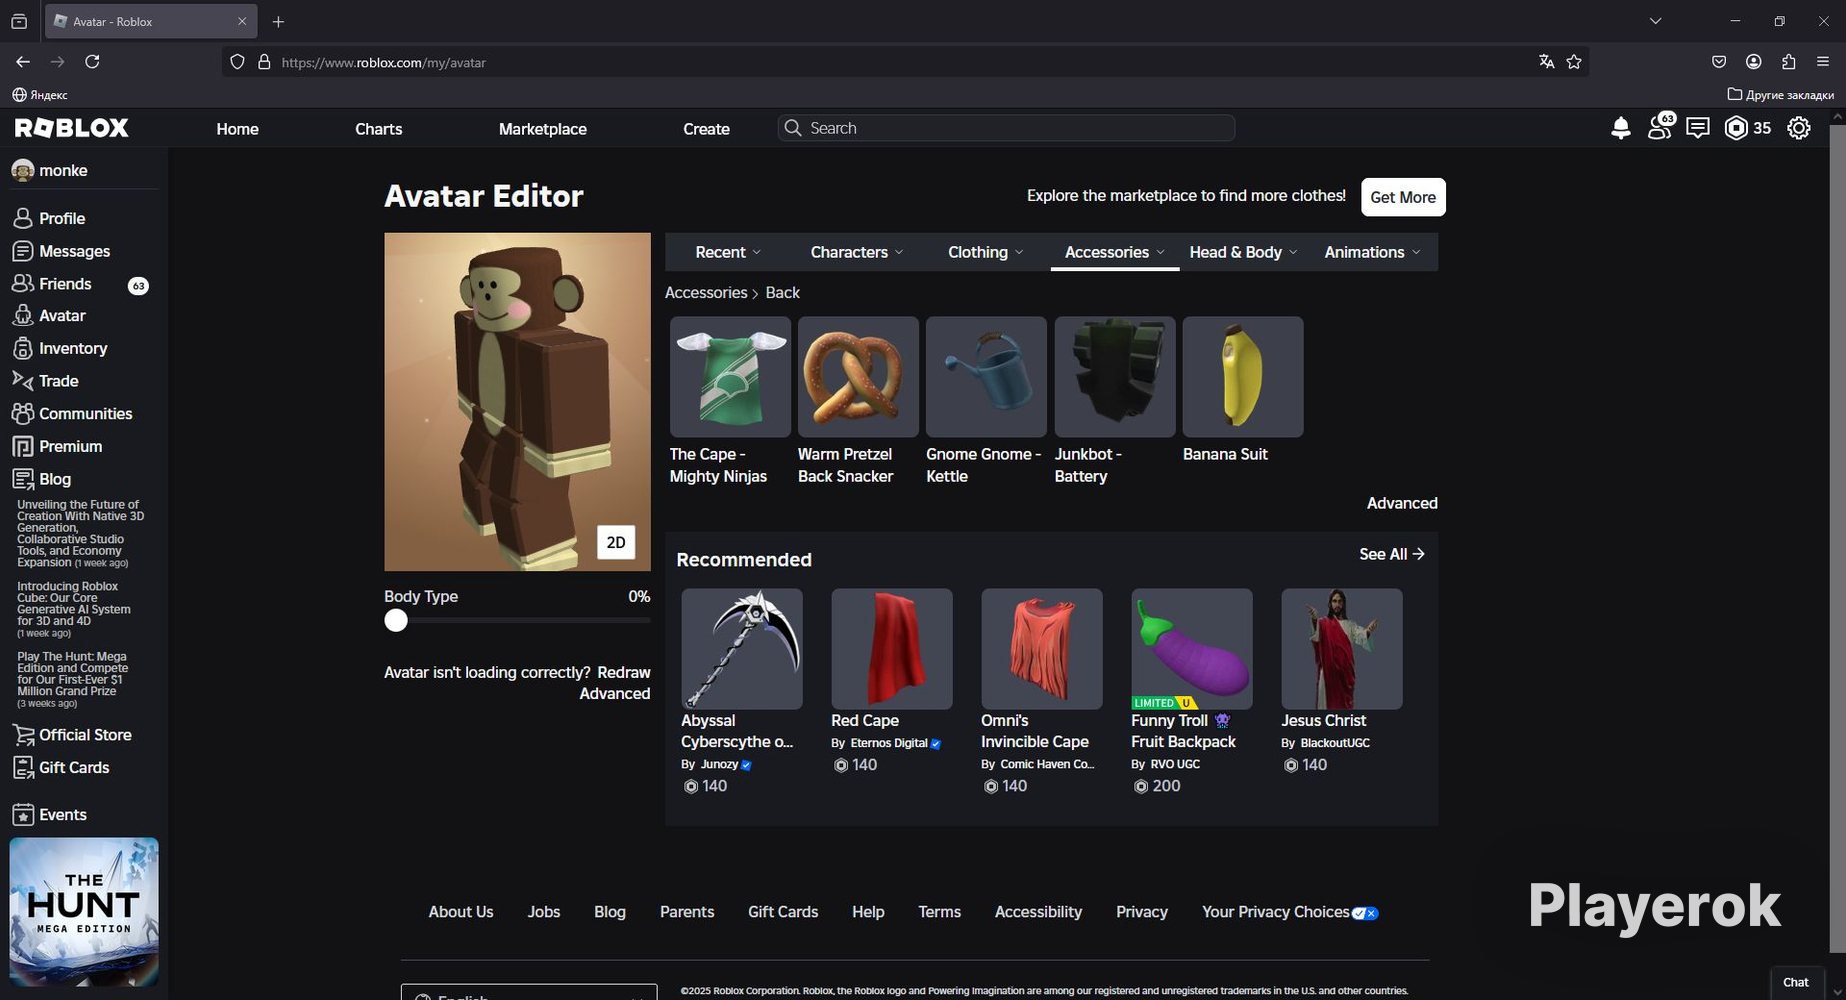Open Avatar from the sidebar

[x=62, y=316]
